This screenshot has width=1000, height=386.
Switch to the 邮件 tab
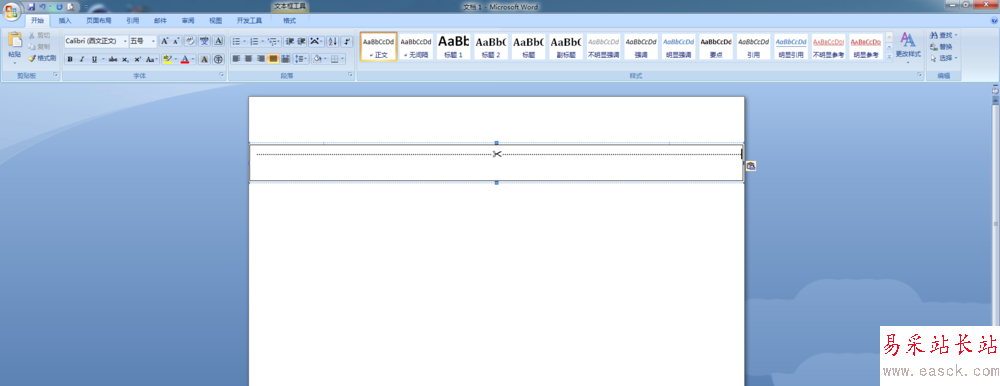click(x=160, y=20)
